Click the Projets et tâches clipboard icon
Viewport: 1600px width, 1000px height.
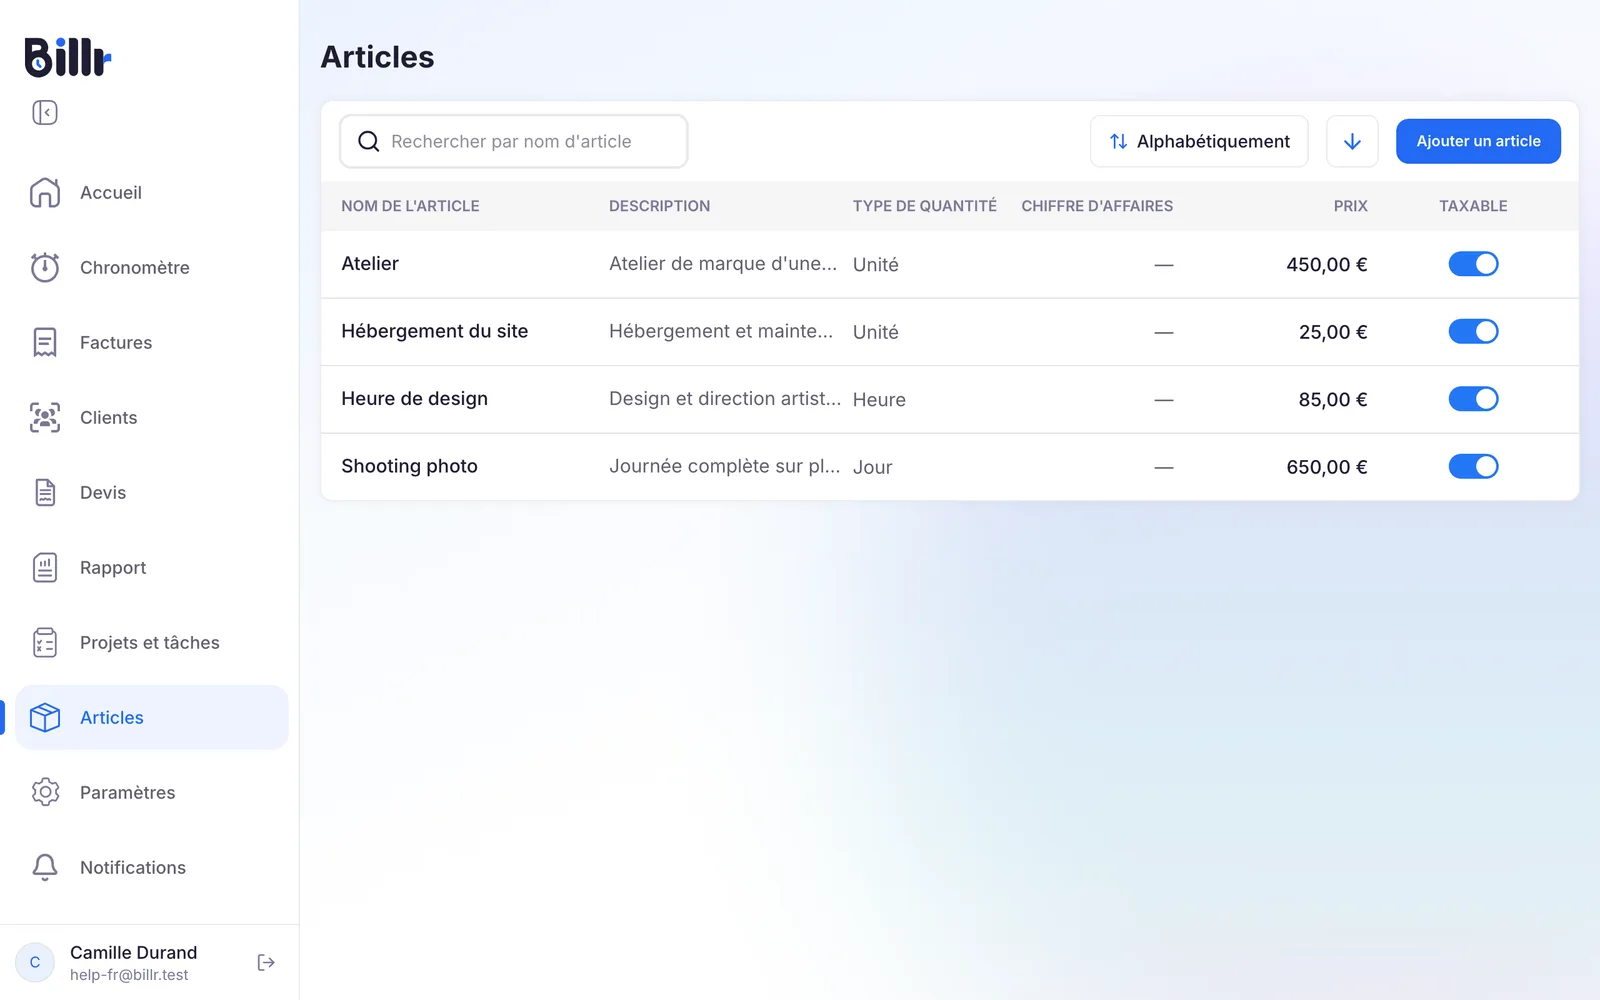pos(45,642)
